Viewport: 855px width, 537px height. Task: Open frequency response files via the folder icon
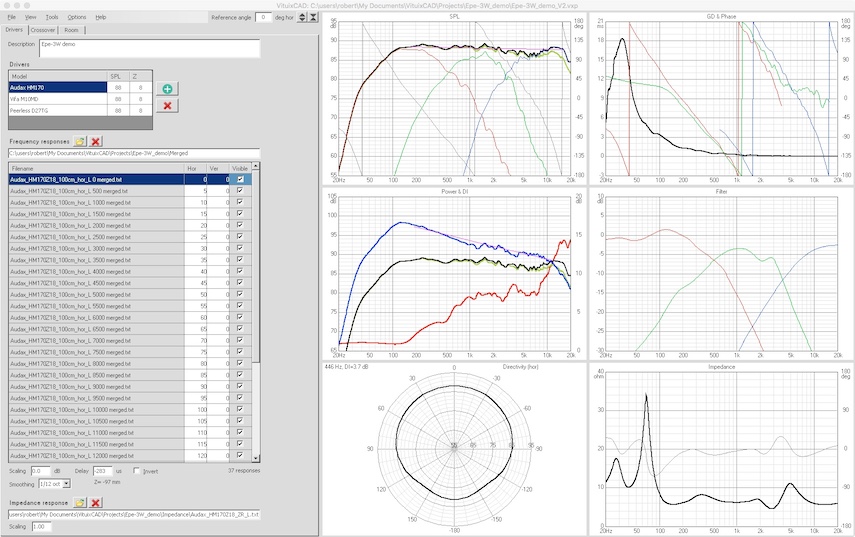tap(80, 141)
